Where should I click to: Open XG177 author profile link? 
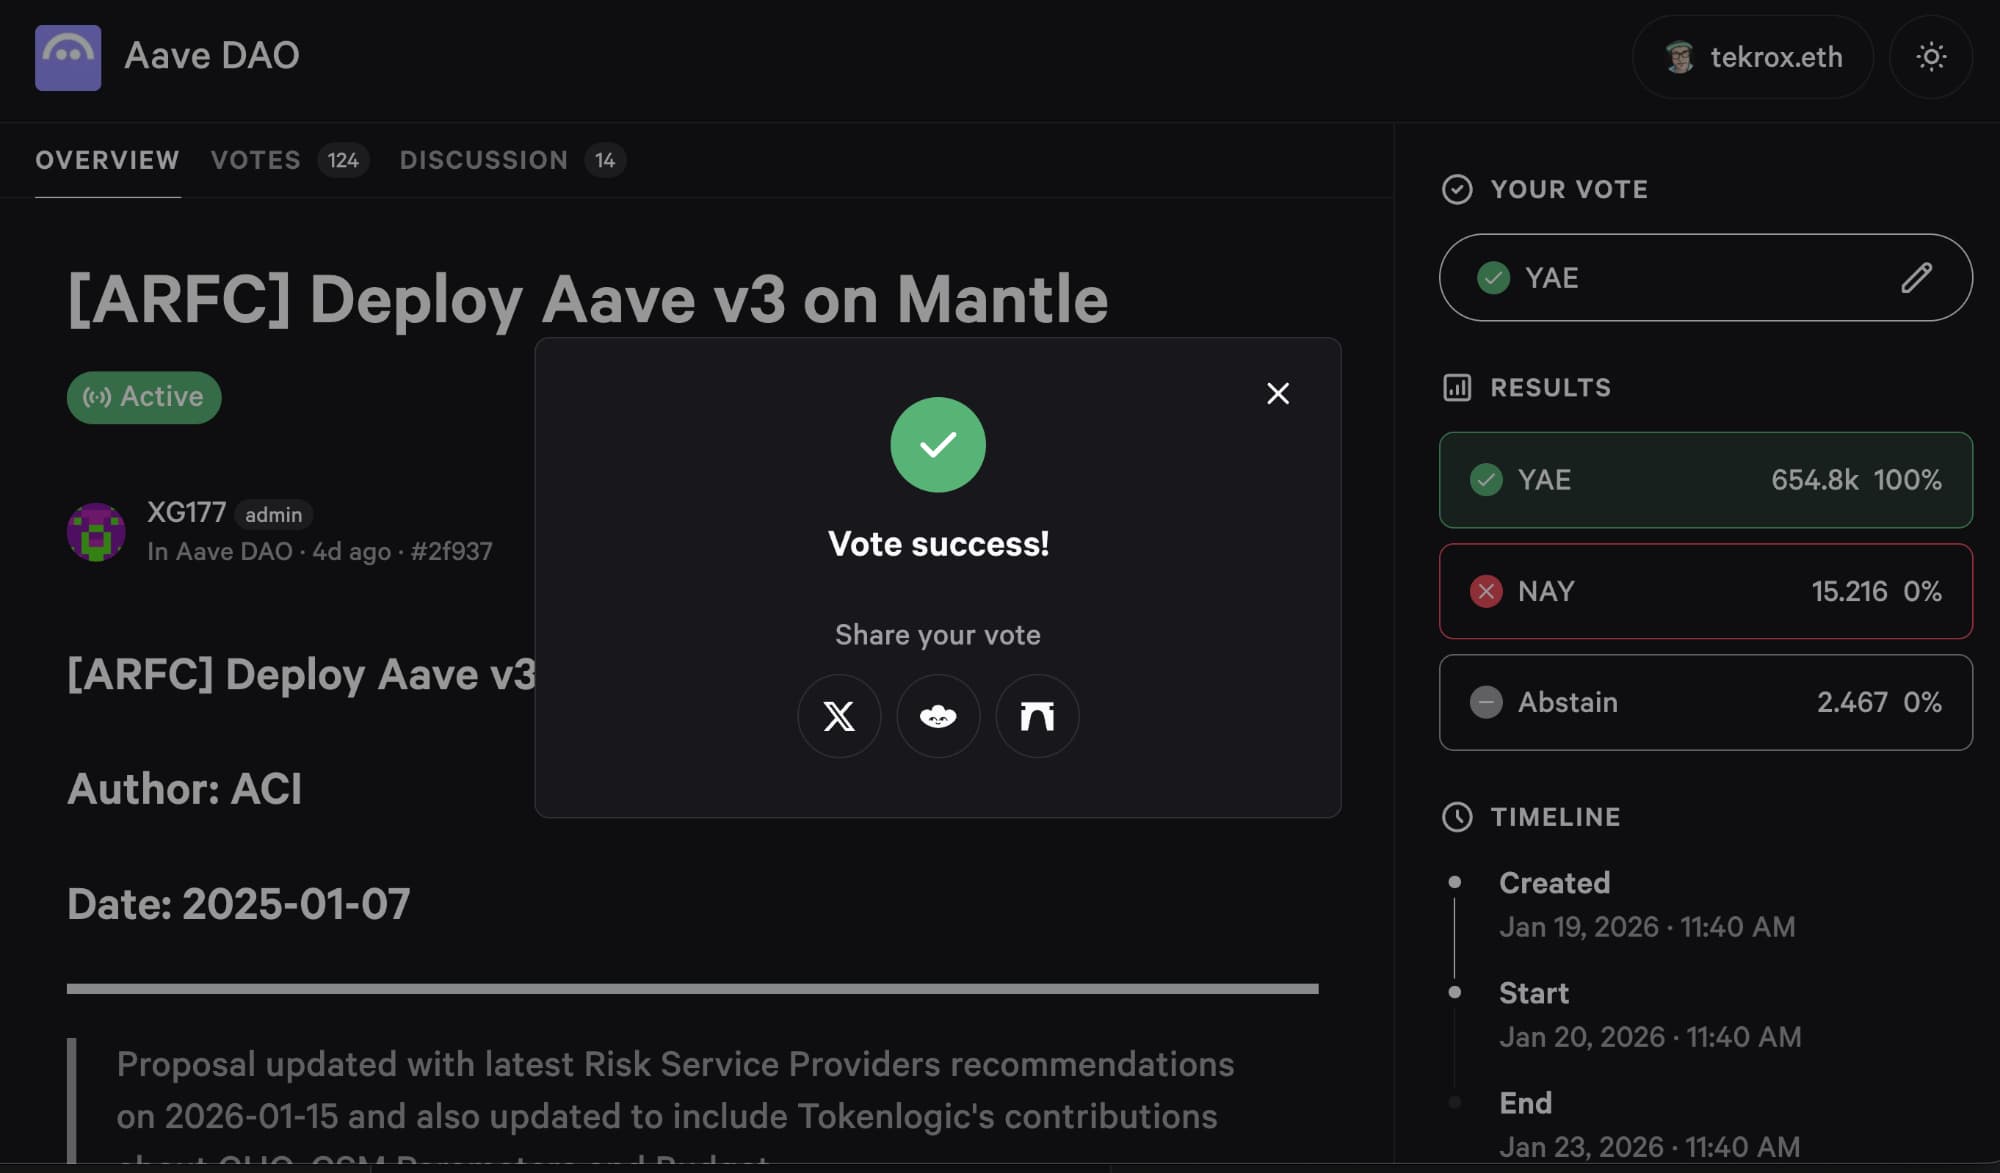(186, 512)
